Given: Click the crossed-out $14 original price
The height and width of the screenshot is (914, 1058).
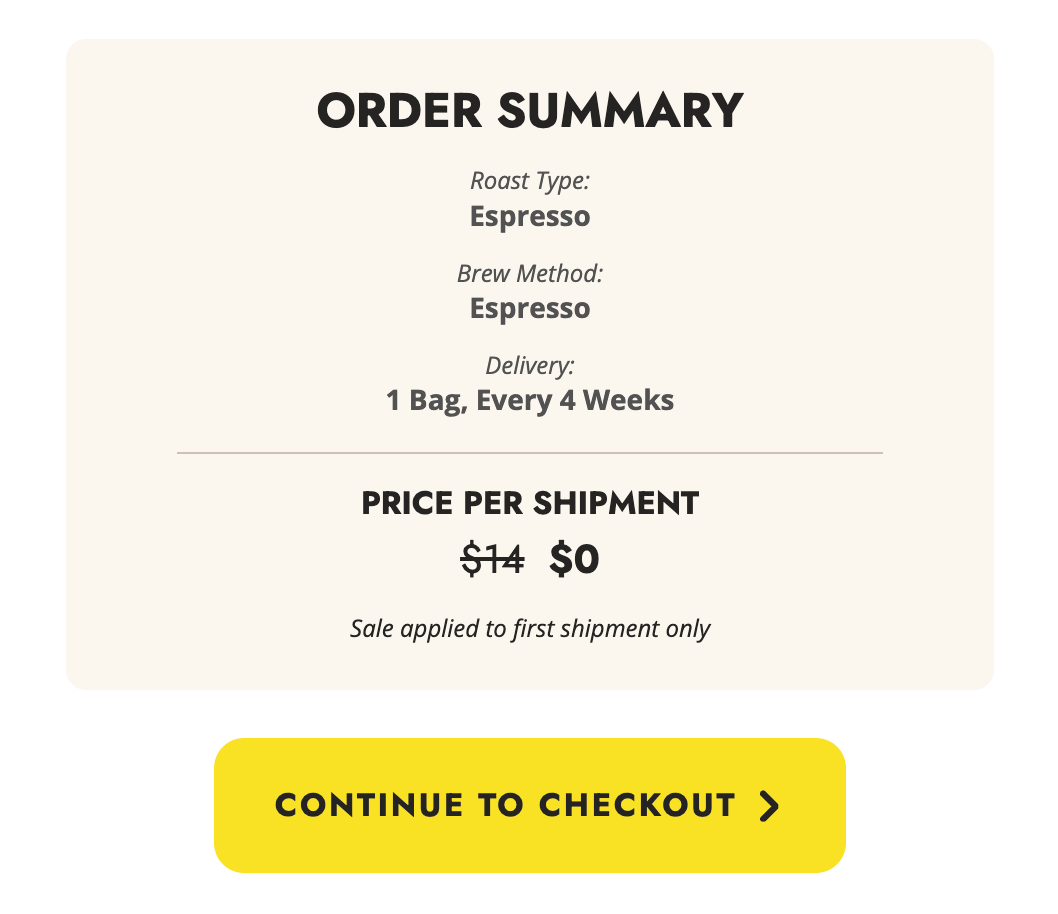Looking at the screenshot, I should point(492,560).
